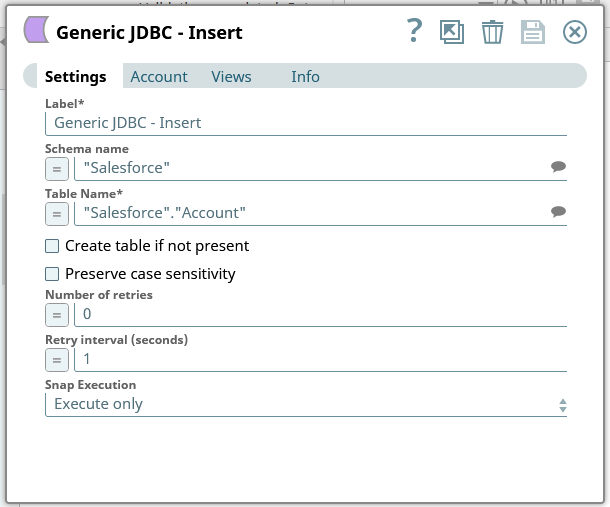The image size is (610, 507).
Task: Delete the snap using the trash icon
Action: point(492,32)
